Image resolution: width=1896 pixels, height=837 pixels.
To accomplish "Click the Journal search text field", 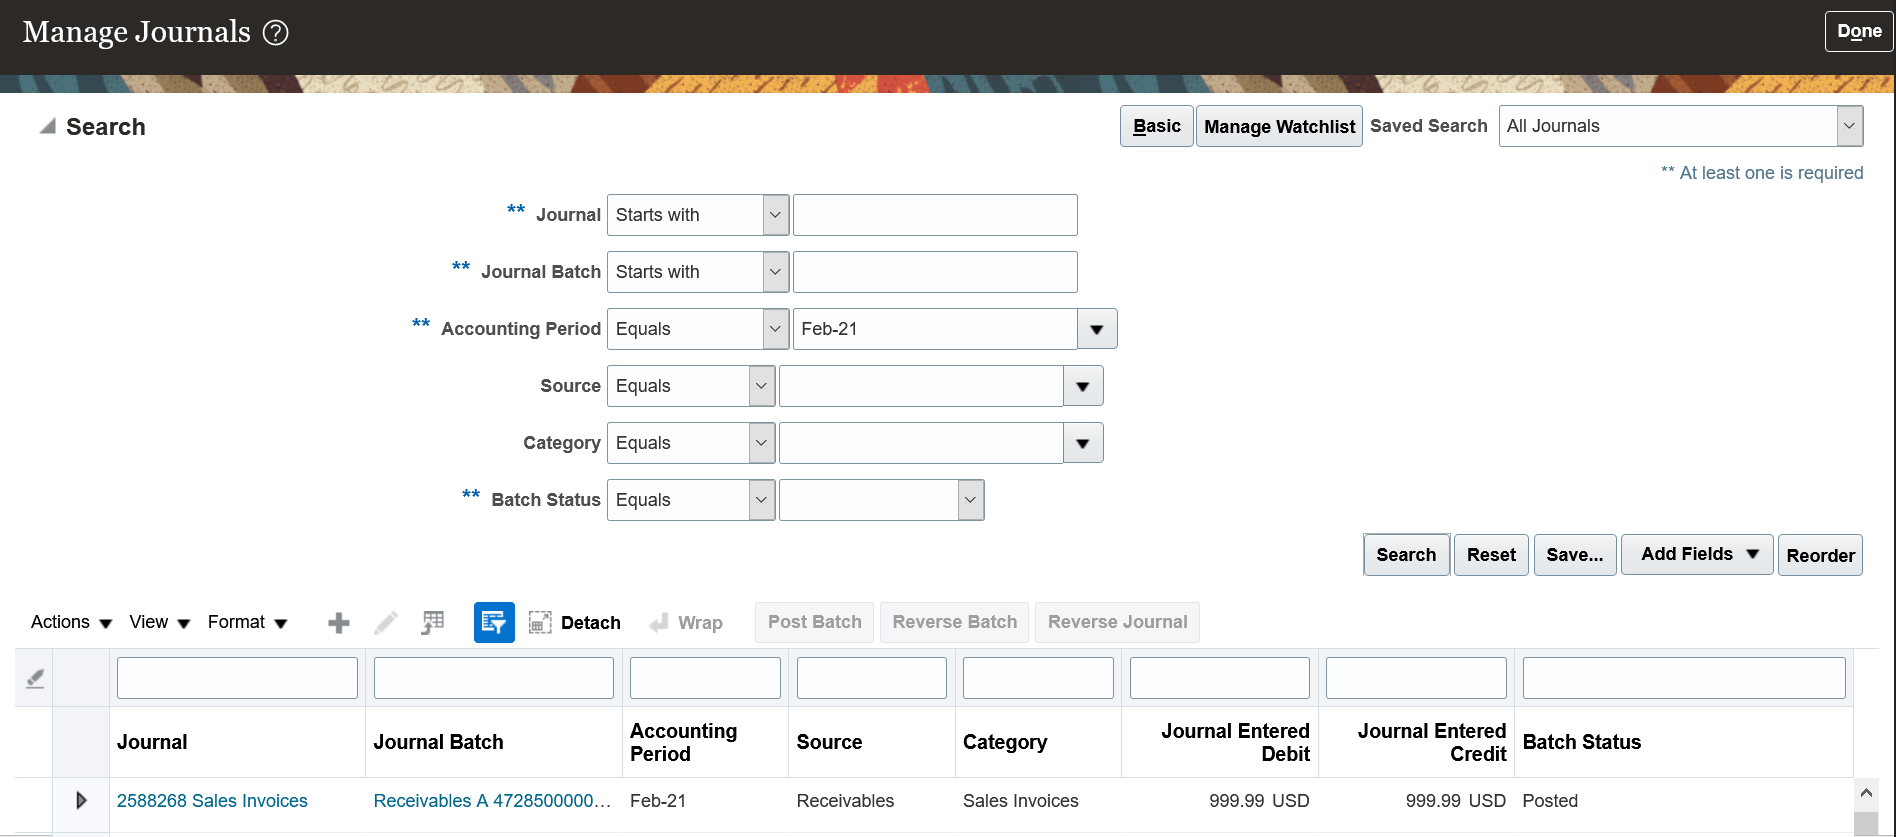I will click(x=935, y=215).
